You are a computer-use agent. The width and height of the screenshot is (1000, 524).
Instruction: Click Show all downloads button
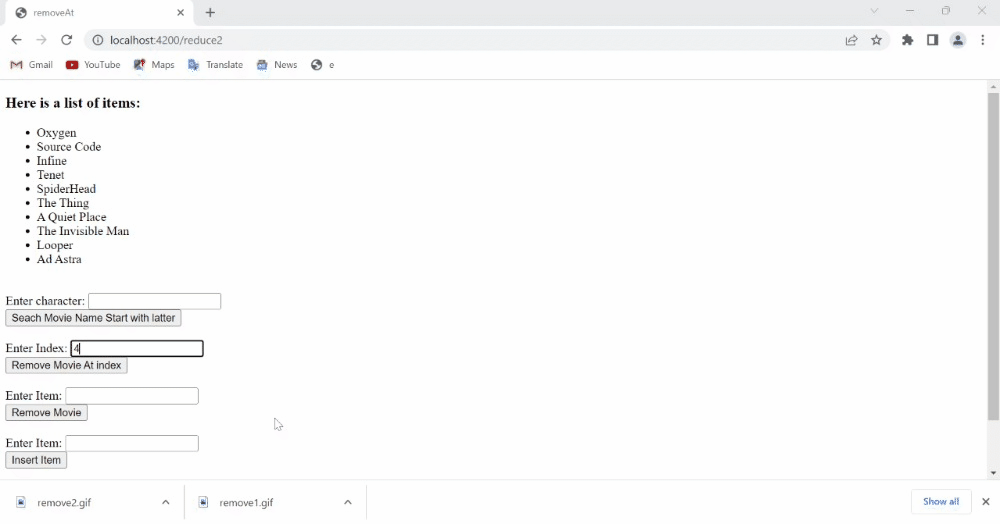pyautogui.click(x=941, y=502)
